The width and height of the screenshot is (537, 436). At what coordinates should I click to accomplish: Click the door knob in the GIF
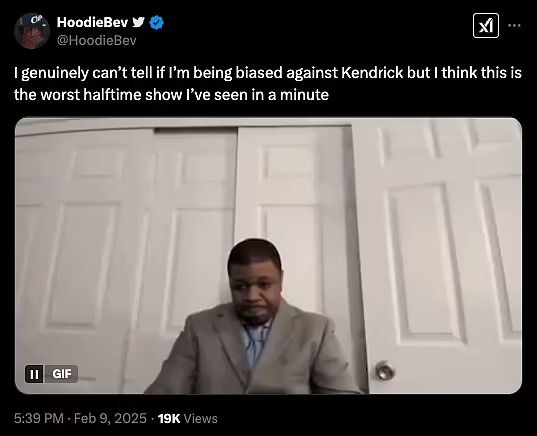click(x=385, y=370)
